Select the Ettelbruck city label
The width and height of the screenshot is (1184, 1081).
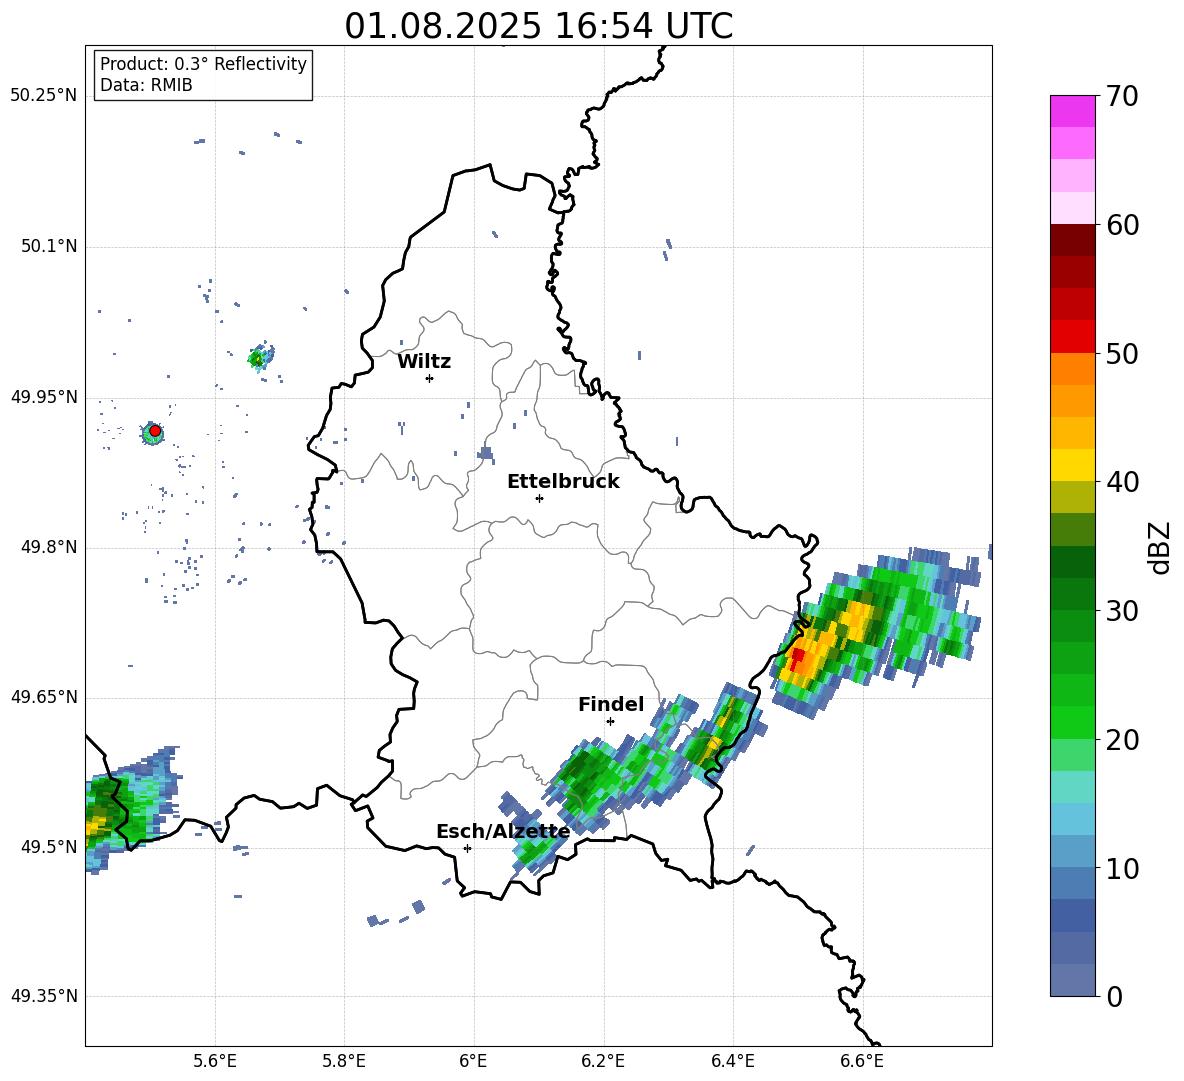pos(563,481)
